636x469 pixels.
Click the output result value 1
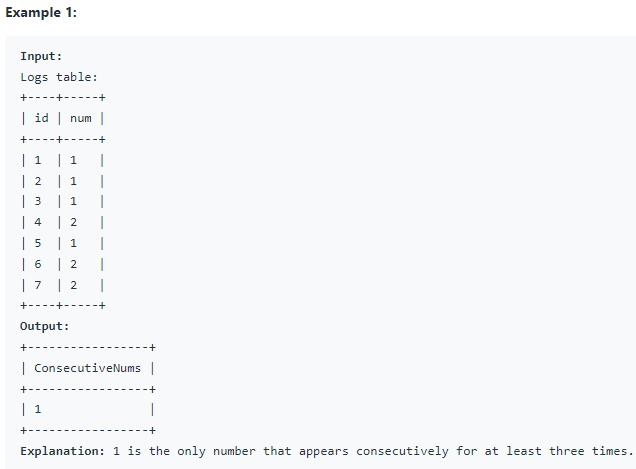tap(38, 409)
